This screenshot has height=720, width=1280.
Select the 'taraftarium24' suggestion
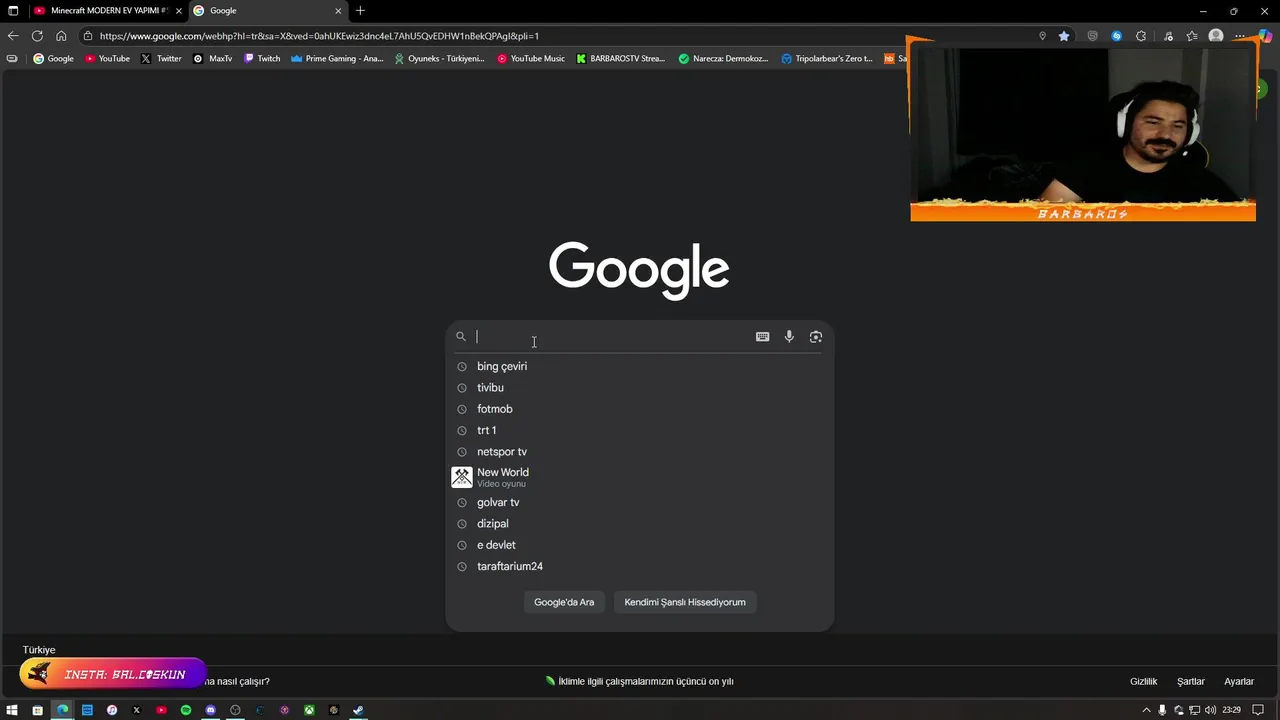(x=639, y=566)
